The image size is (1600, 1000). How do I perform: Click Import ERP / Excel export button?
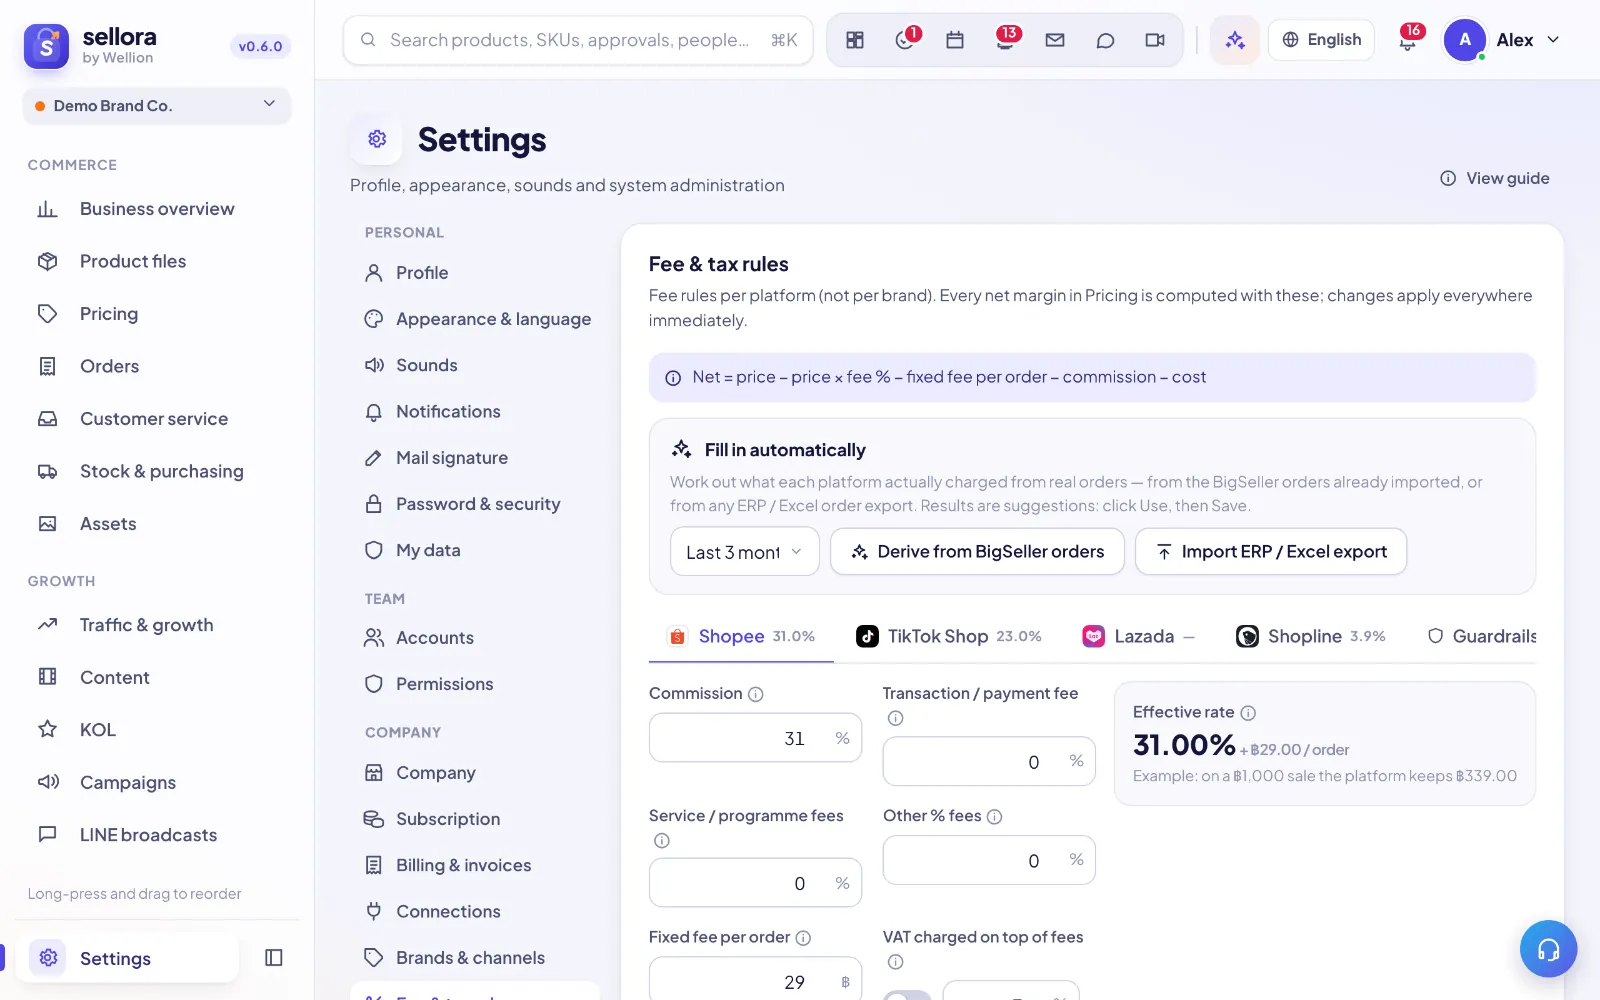(x=1271, y=552)
